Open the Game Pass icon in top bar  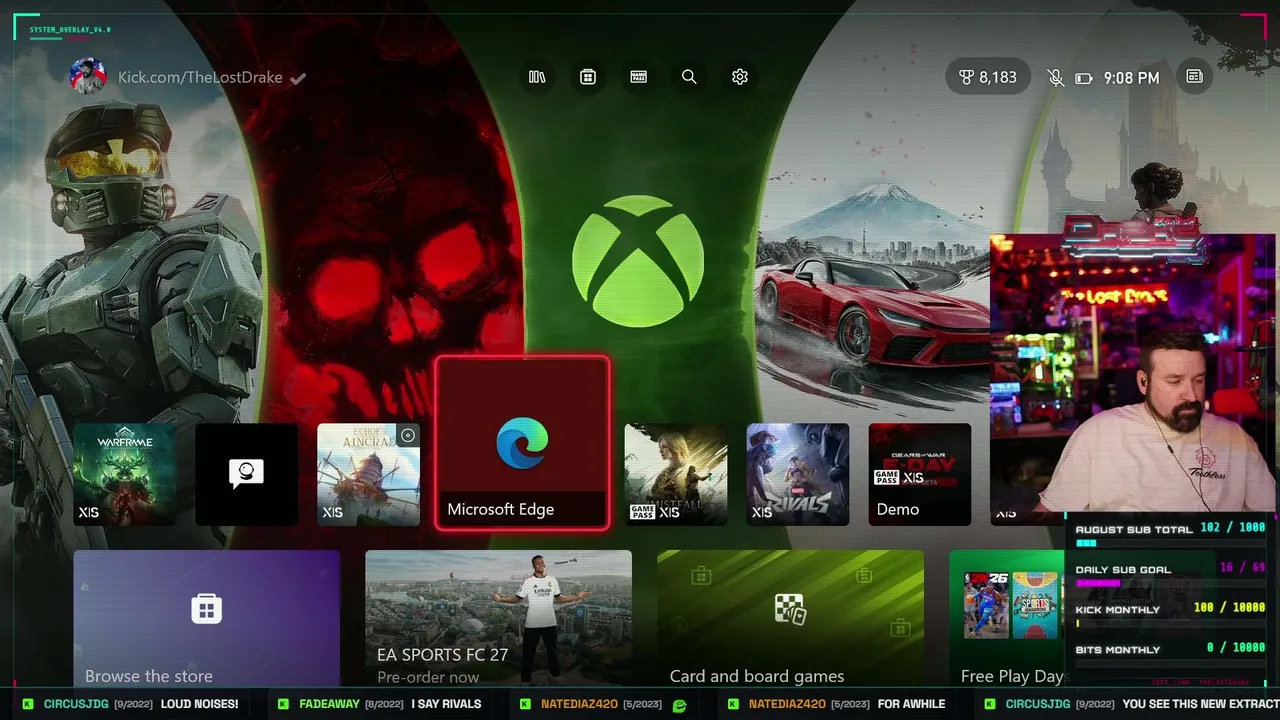639,77
